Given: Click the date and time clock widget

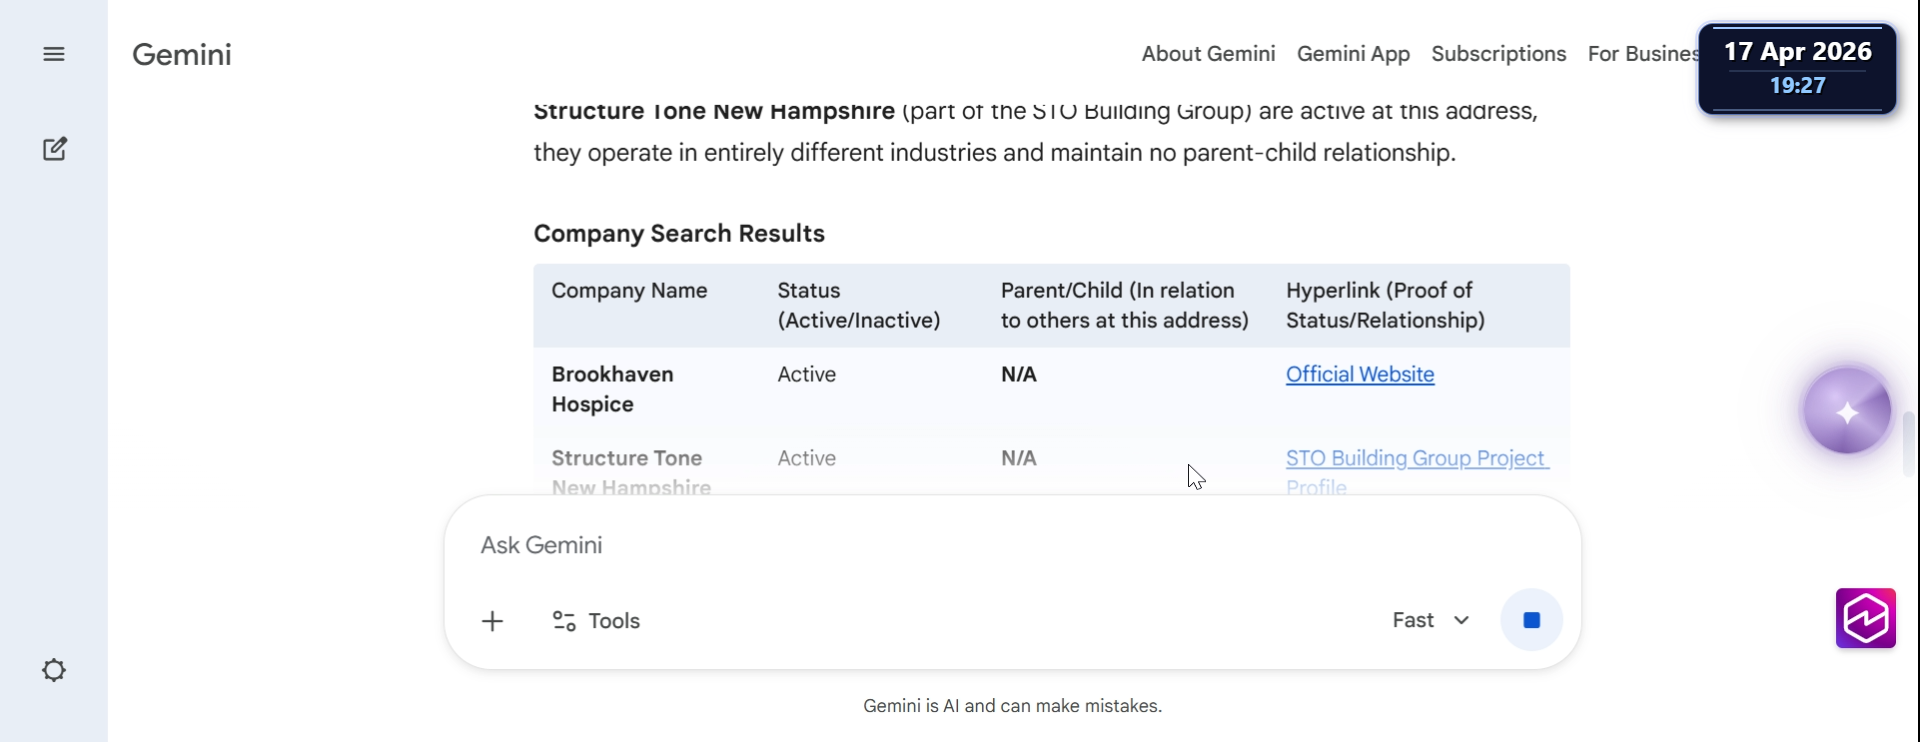Looking at the screenshot, I should 1797,68.
